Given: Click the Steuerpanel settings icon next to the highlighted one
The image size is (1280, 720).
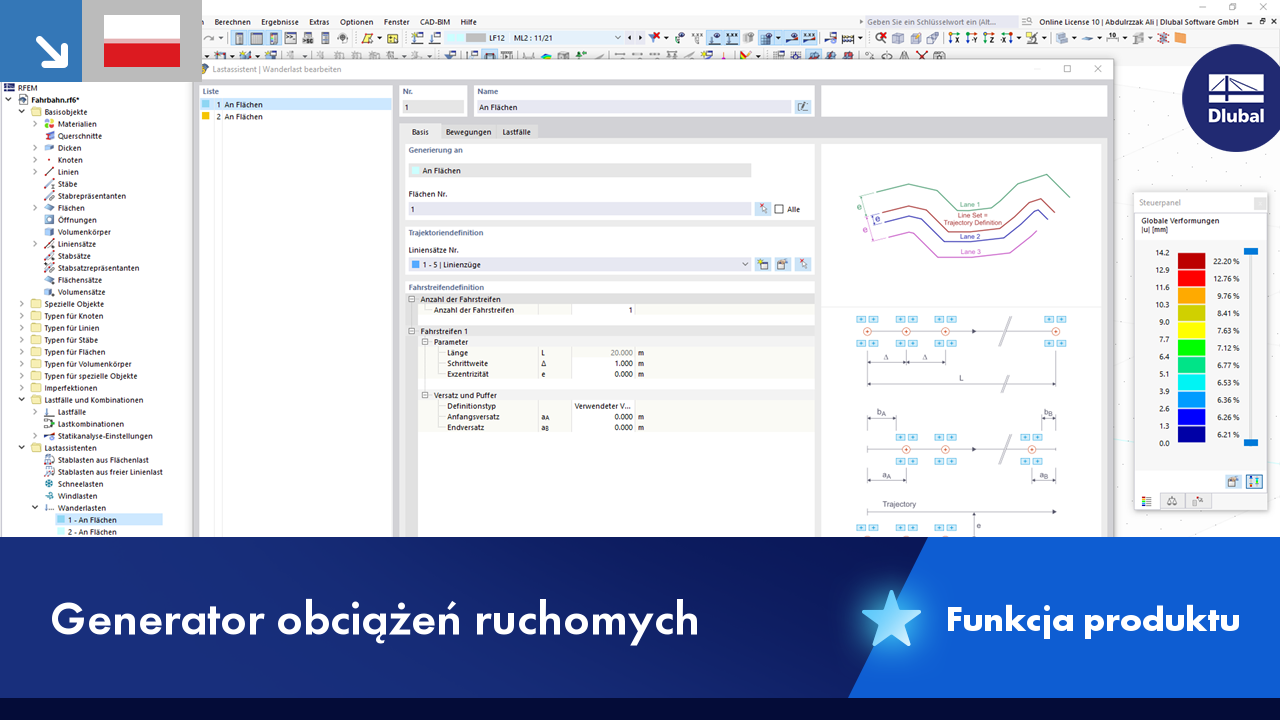Looking at the screenshot, I should tap(1234, 481).
